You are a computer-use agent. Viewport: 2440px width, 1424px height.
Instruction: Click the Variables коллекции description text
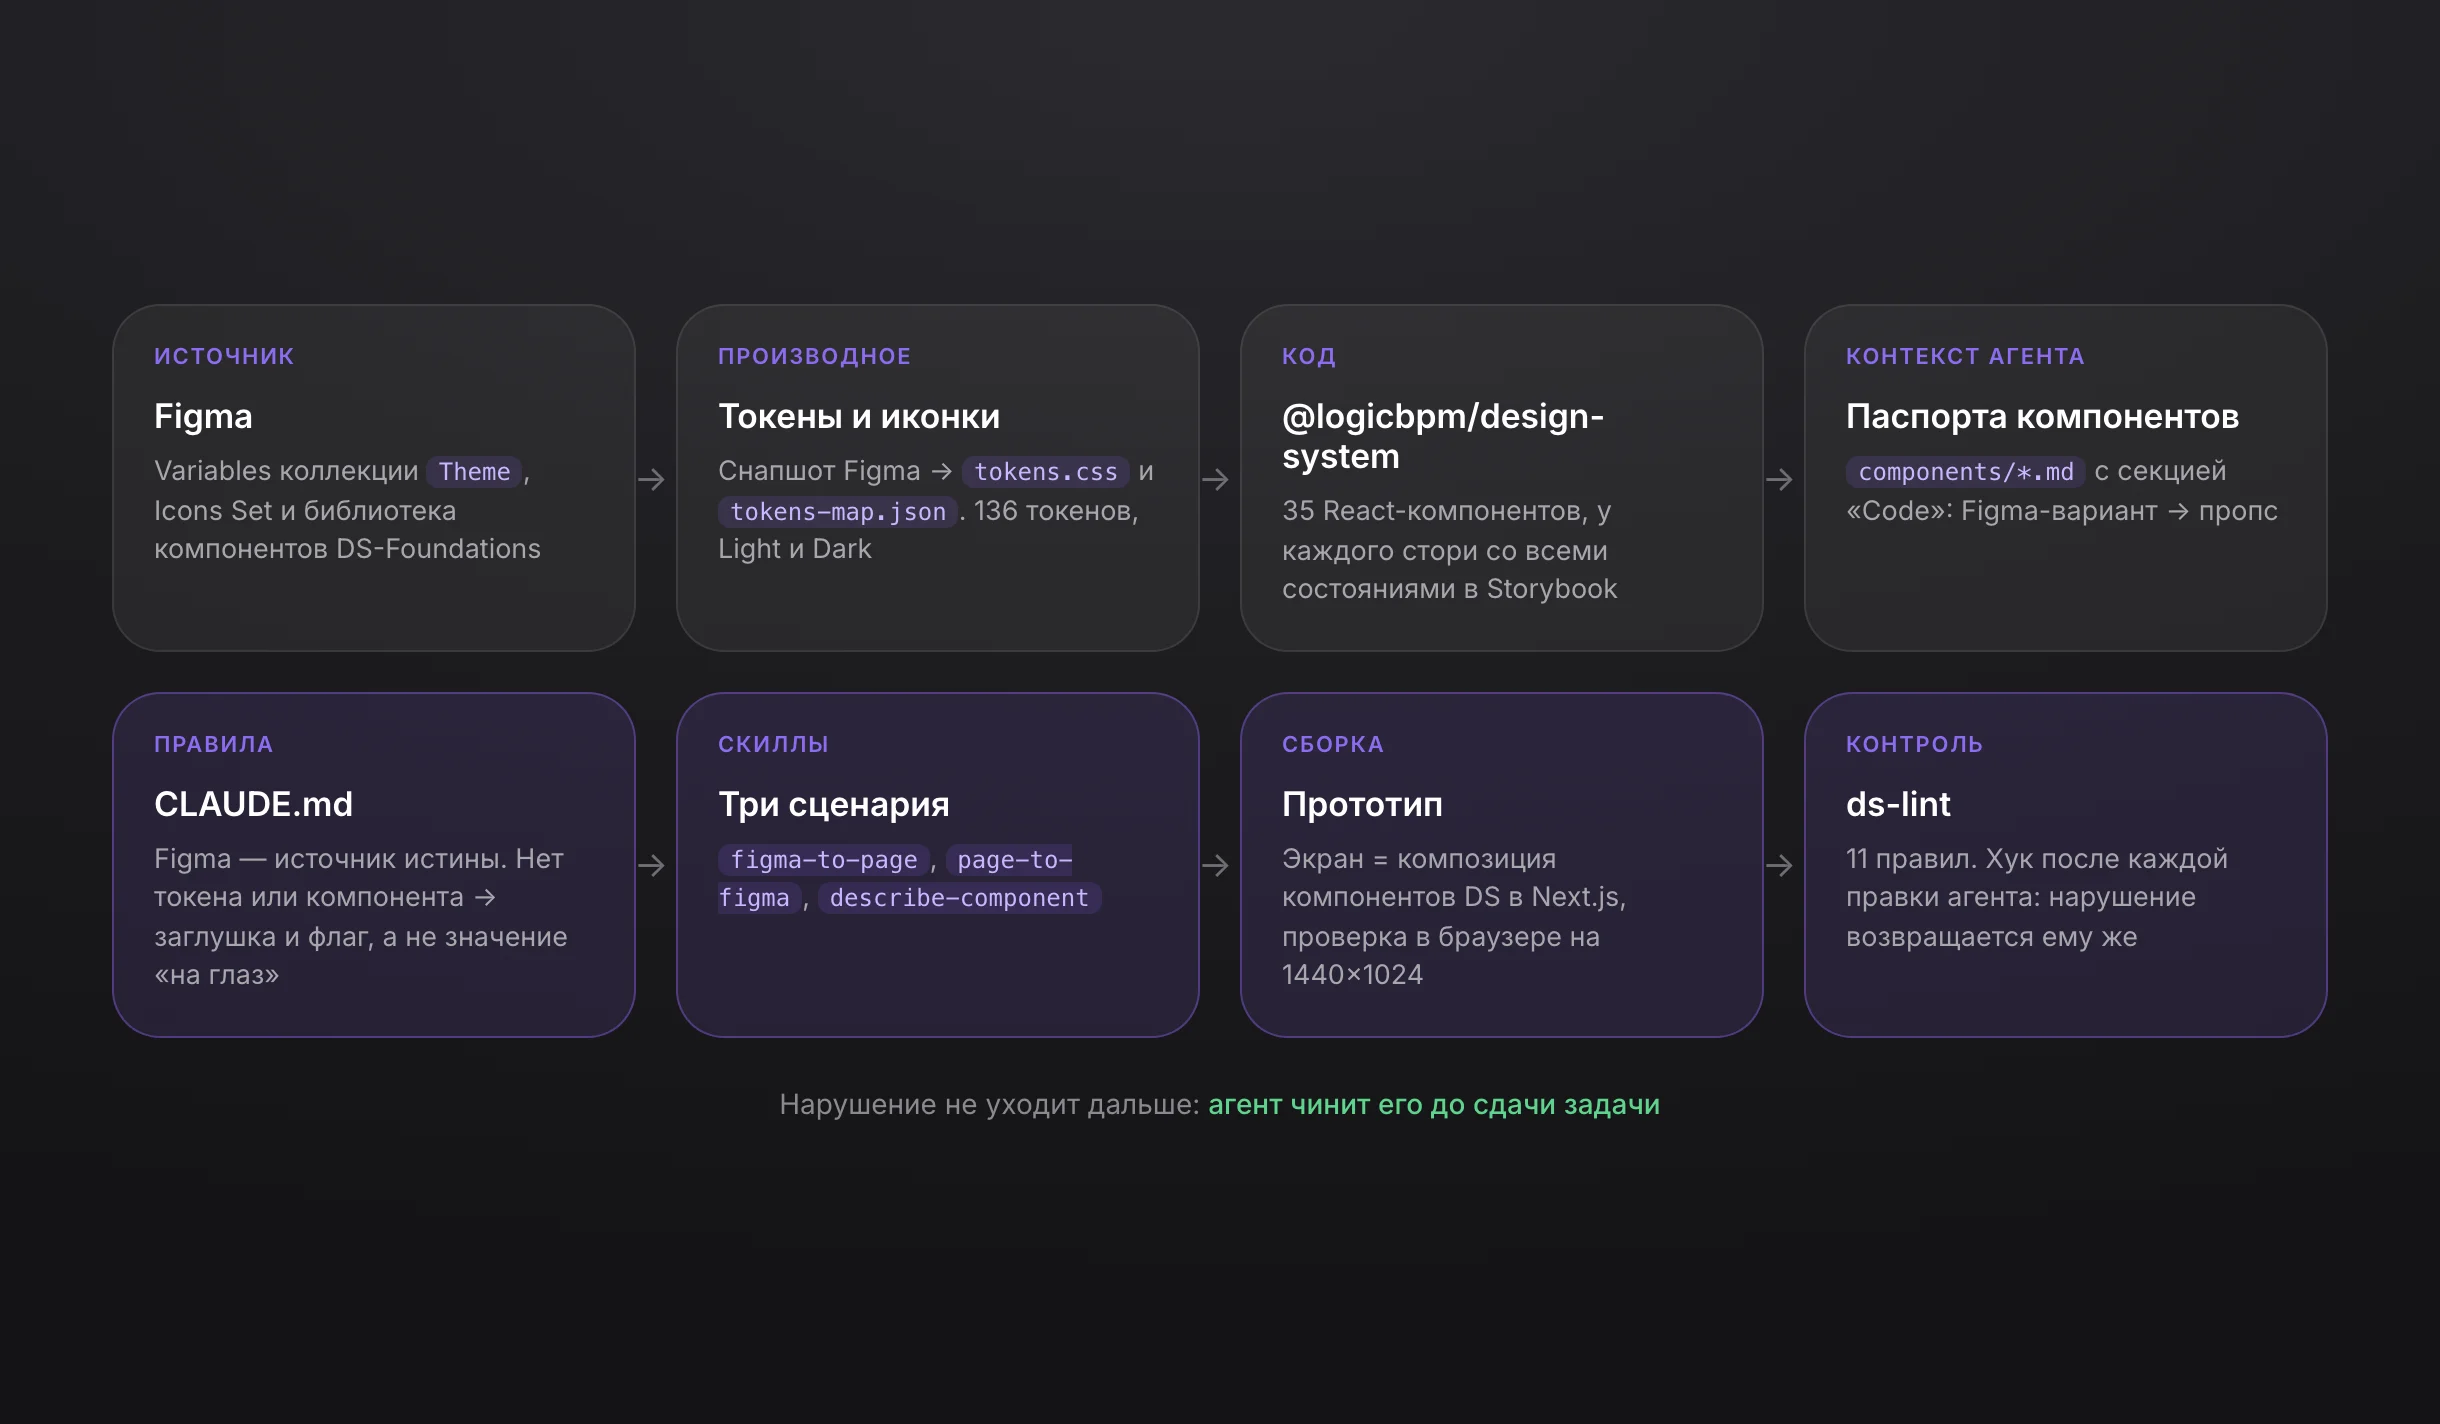(347, 510)
